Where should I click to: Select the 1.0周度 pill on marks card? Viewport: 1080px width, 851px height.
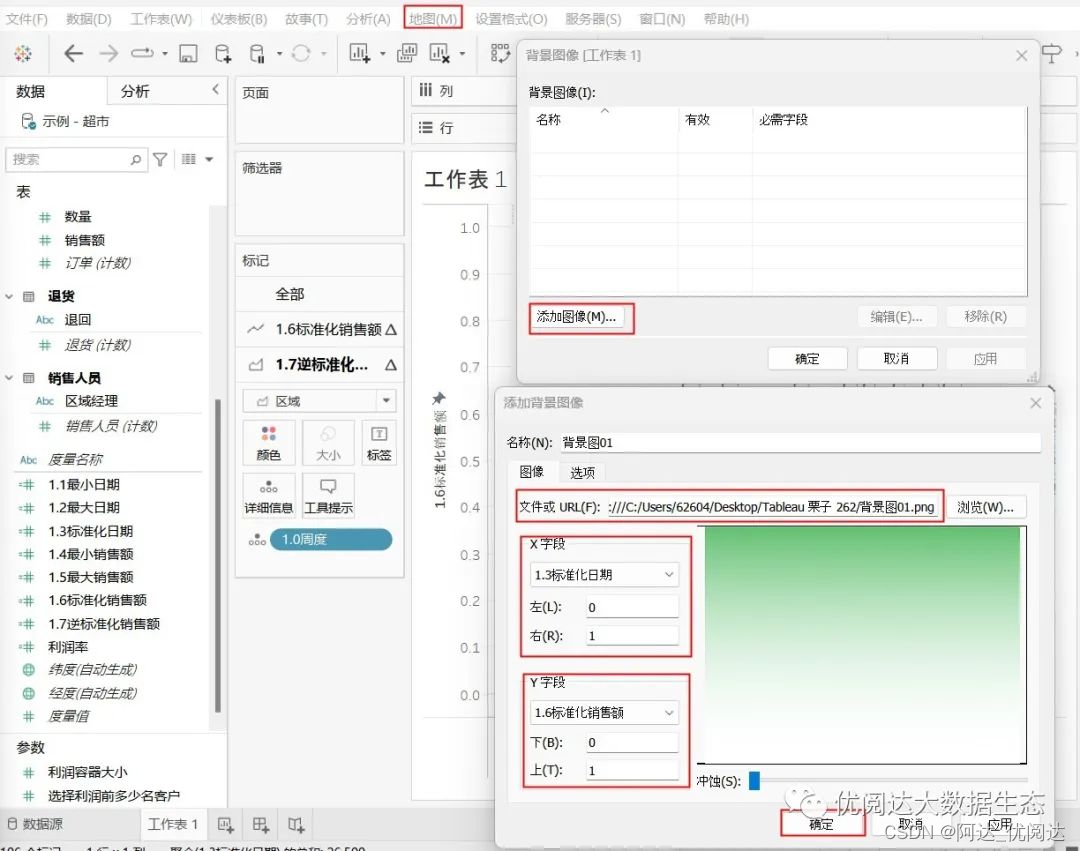331,539
